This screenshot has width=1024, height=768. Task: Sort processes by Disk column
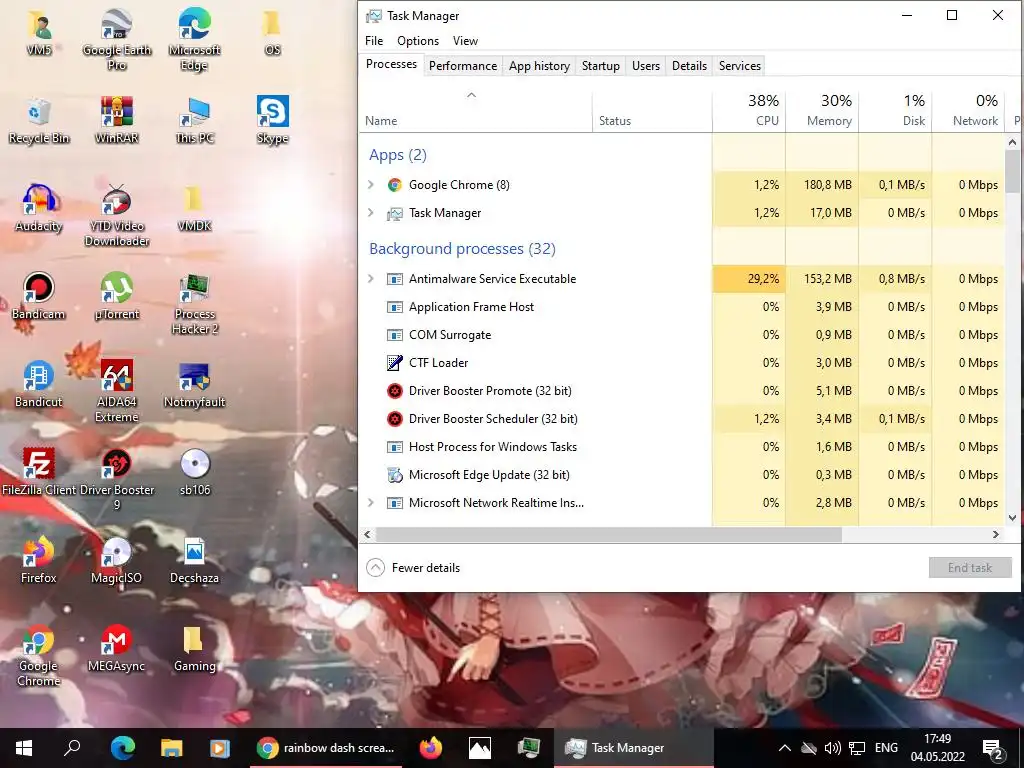(x=895, y=111)
